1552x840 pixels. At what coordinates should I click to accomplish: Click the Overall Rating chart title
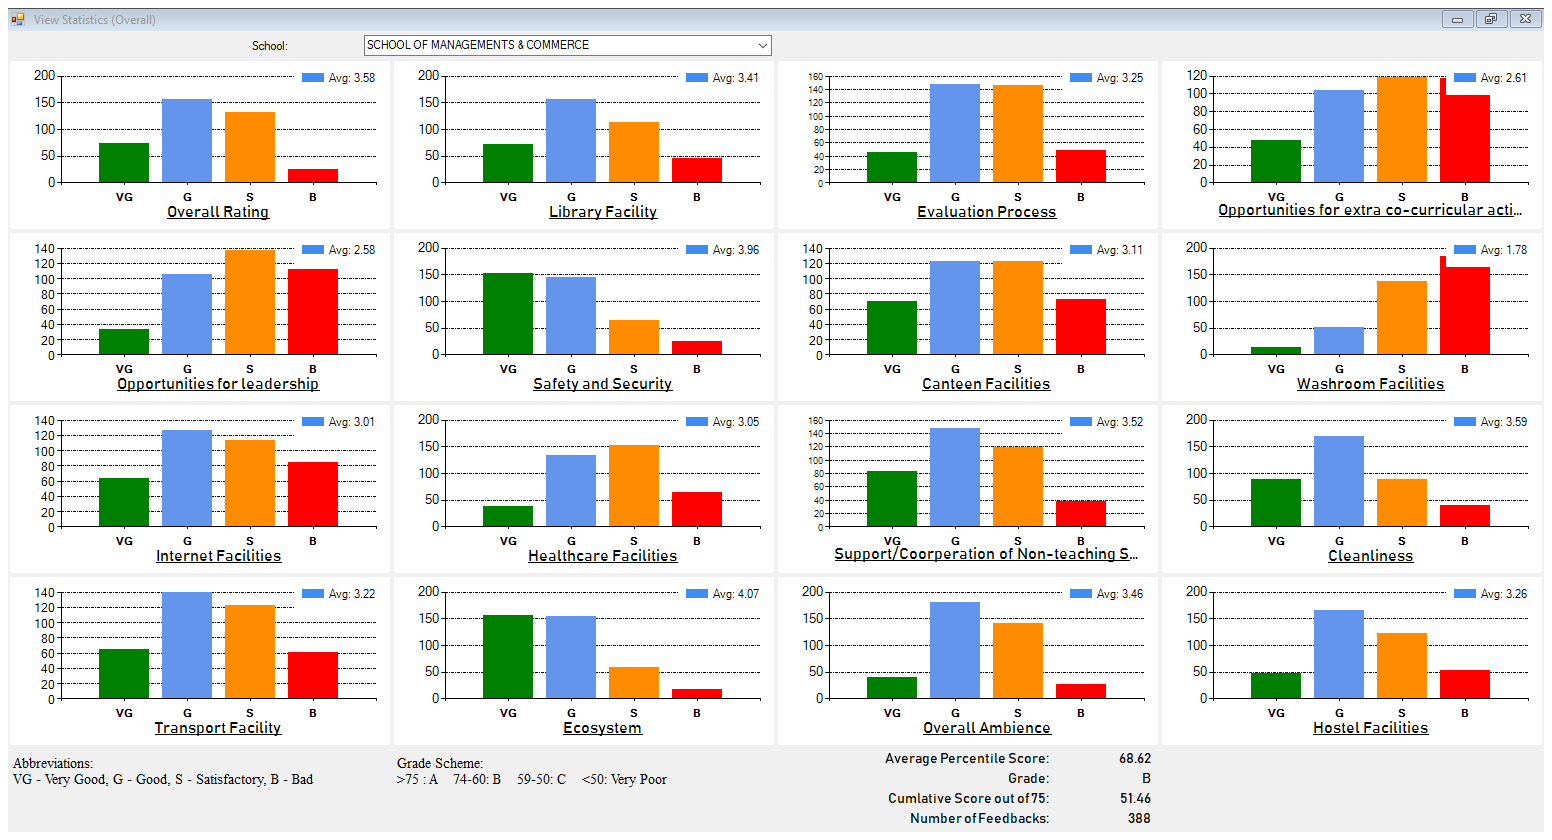(218, 212)
